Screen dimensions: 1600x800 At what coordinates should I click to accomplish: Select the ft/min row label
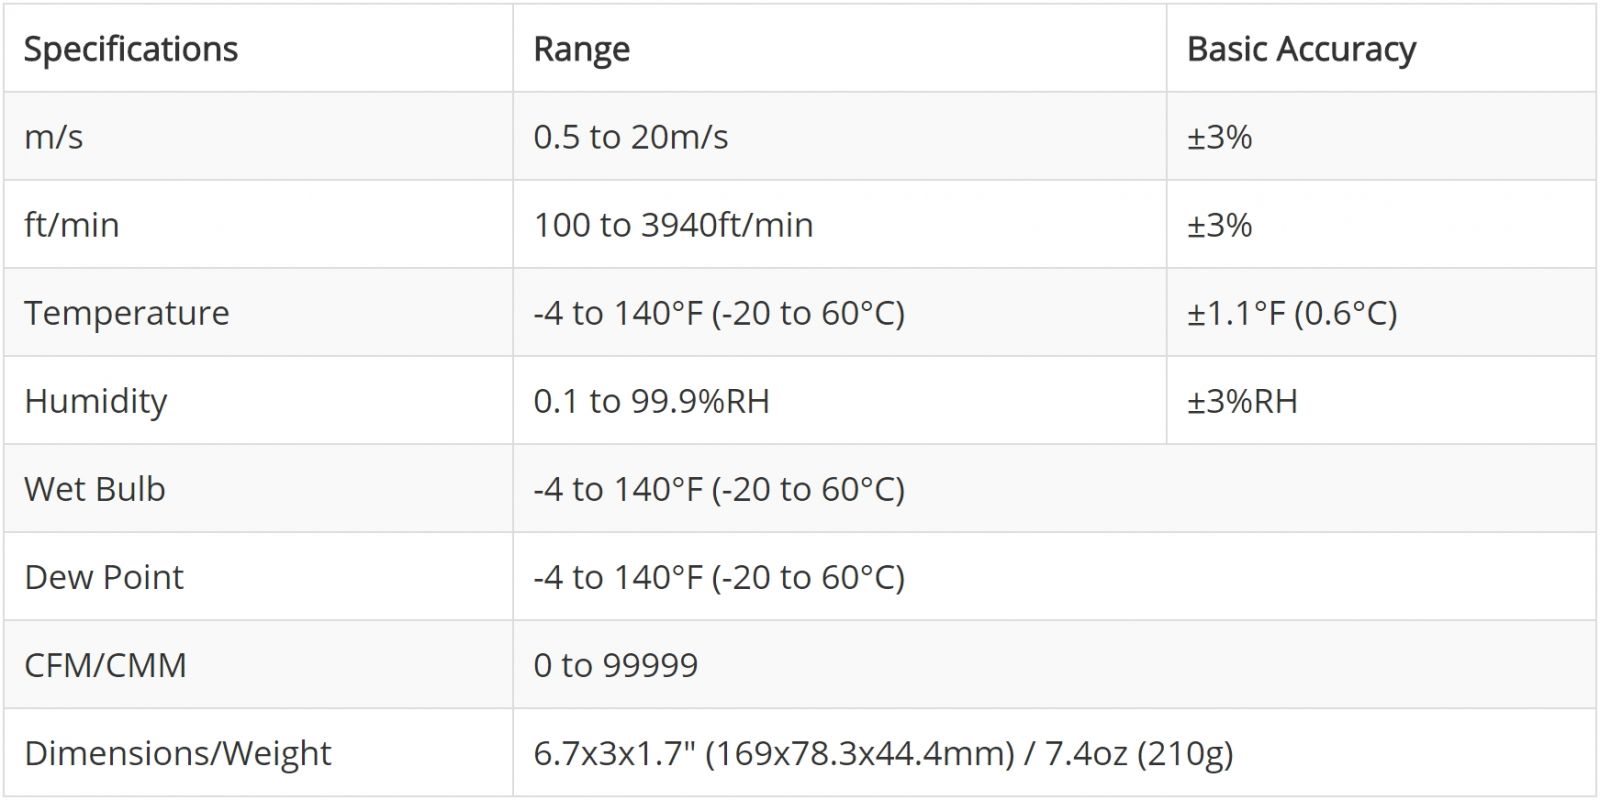(72, 225)
